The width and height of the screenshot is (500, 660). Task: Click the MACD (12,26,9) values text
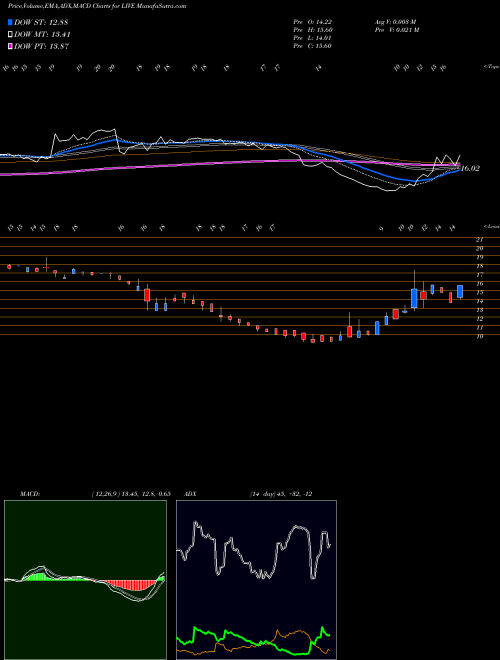131,494
